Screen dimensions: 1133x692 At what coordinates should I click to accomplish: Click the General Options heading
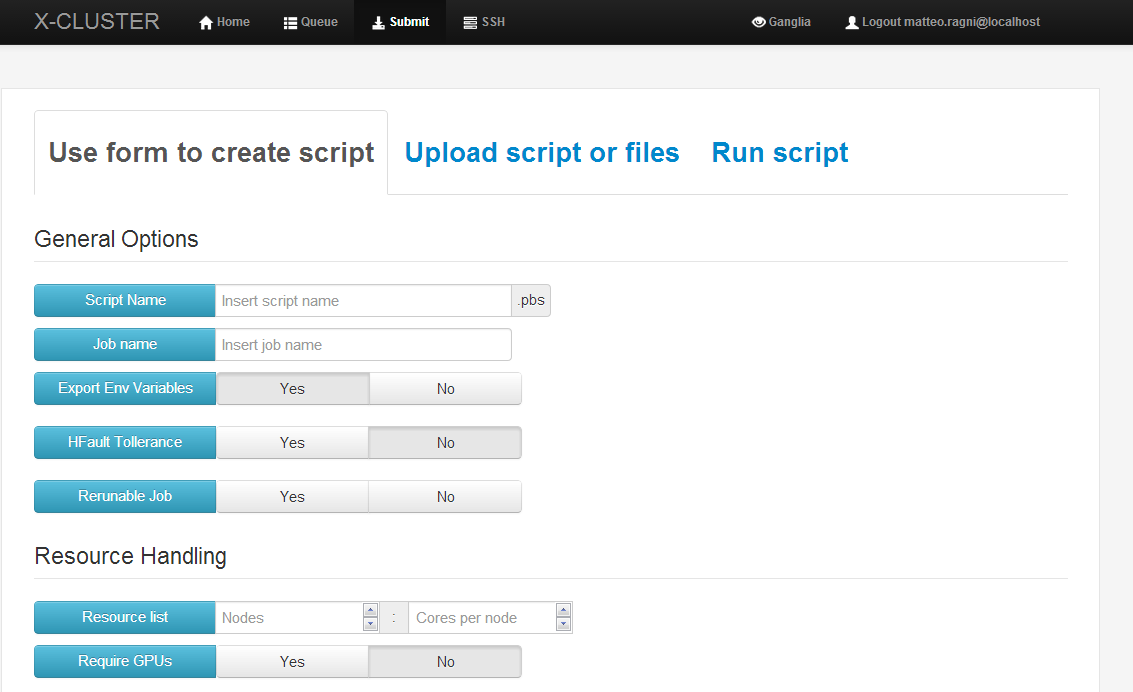click(116, 239)
